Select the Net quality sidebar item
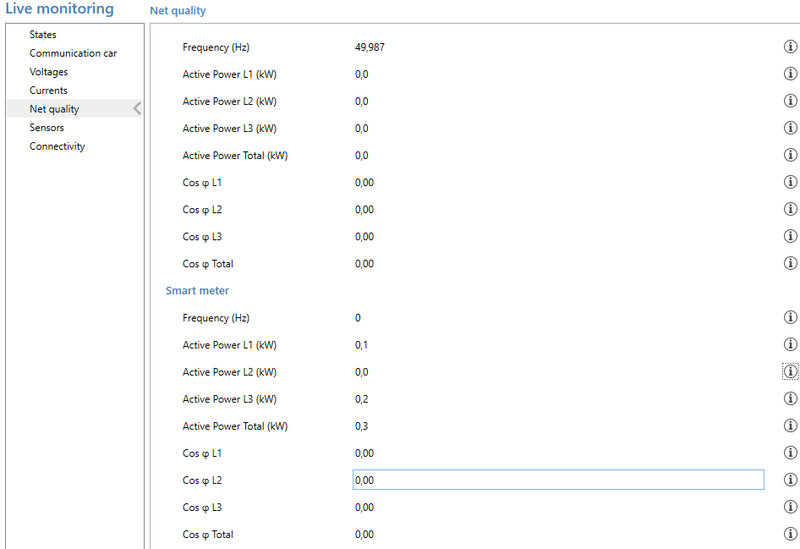The image size is (800, 549). coord(76,109)
